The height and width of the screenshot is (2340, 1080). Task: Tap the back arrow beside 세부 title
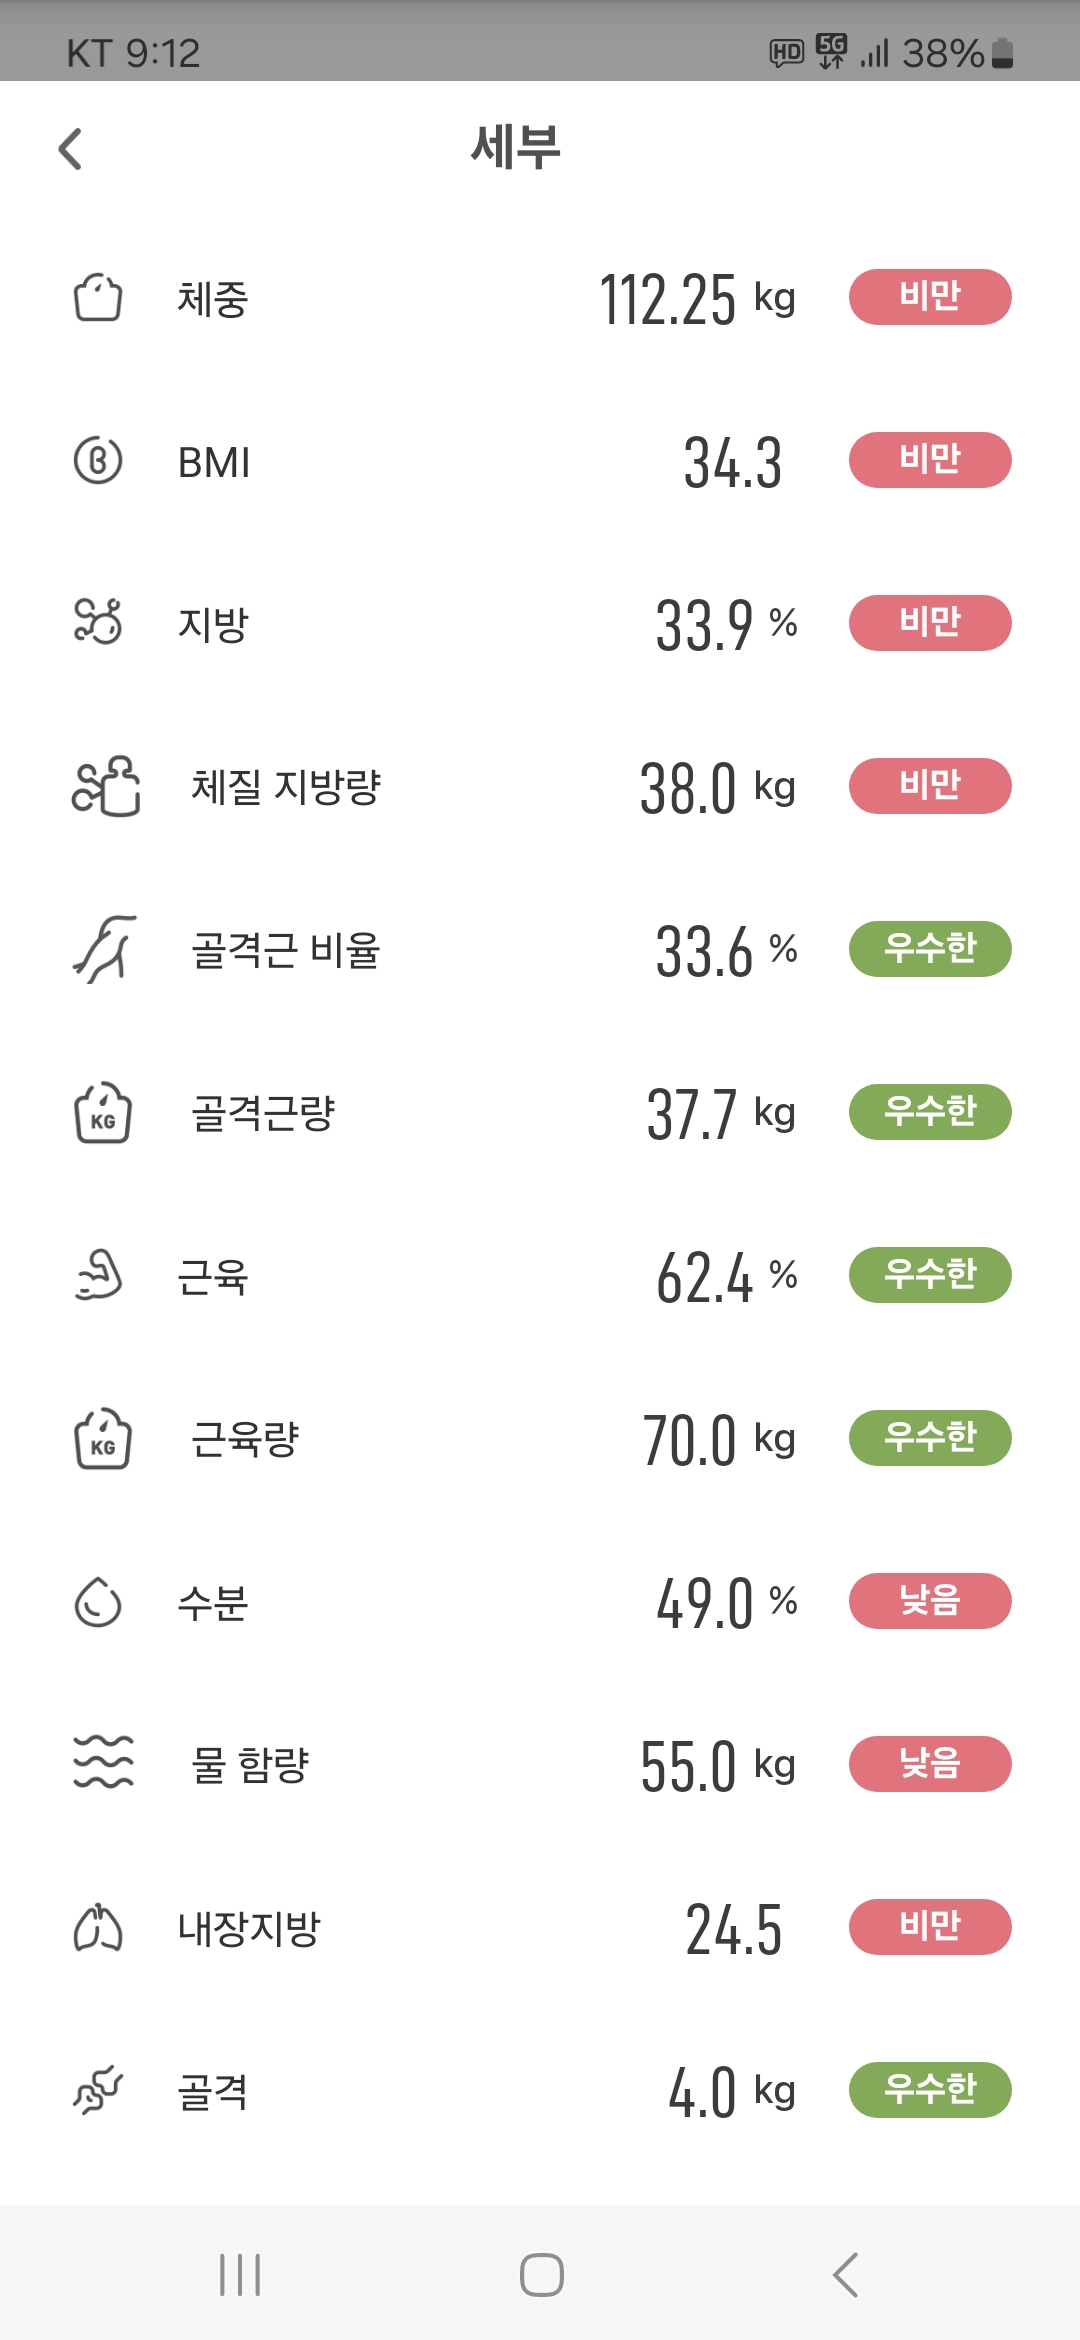pos(70,150)
